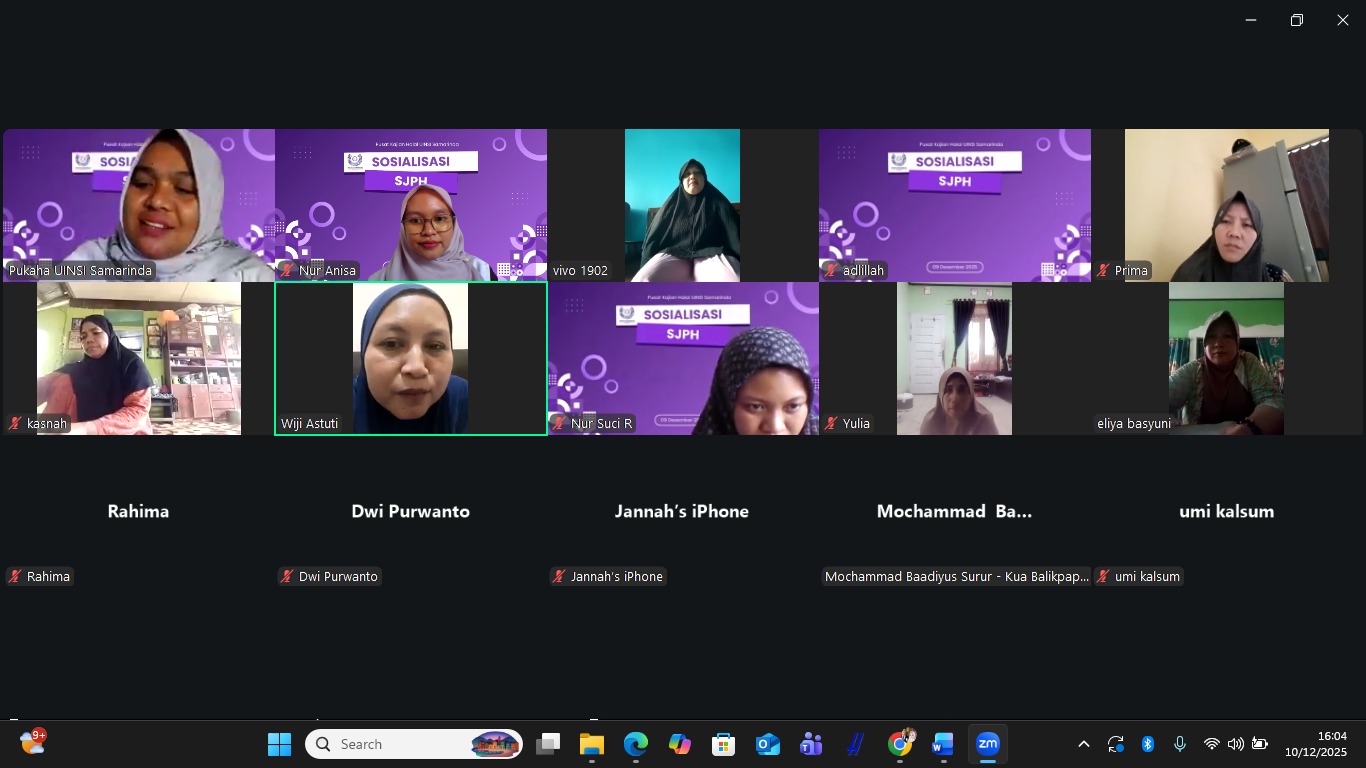
Task: Open Microsoft Teams from taskbar
Action: 811,744
